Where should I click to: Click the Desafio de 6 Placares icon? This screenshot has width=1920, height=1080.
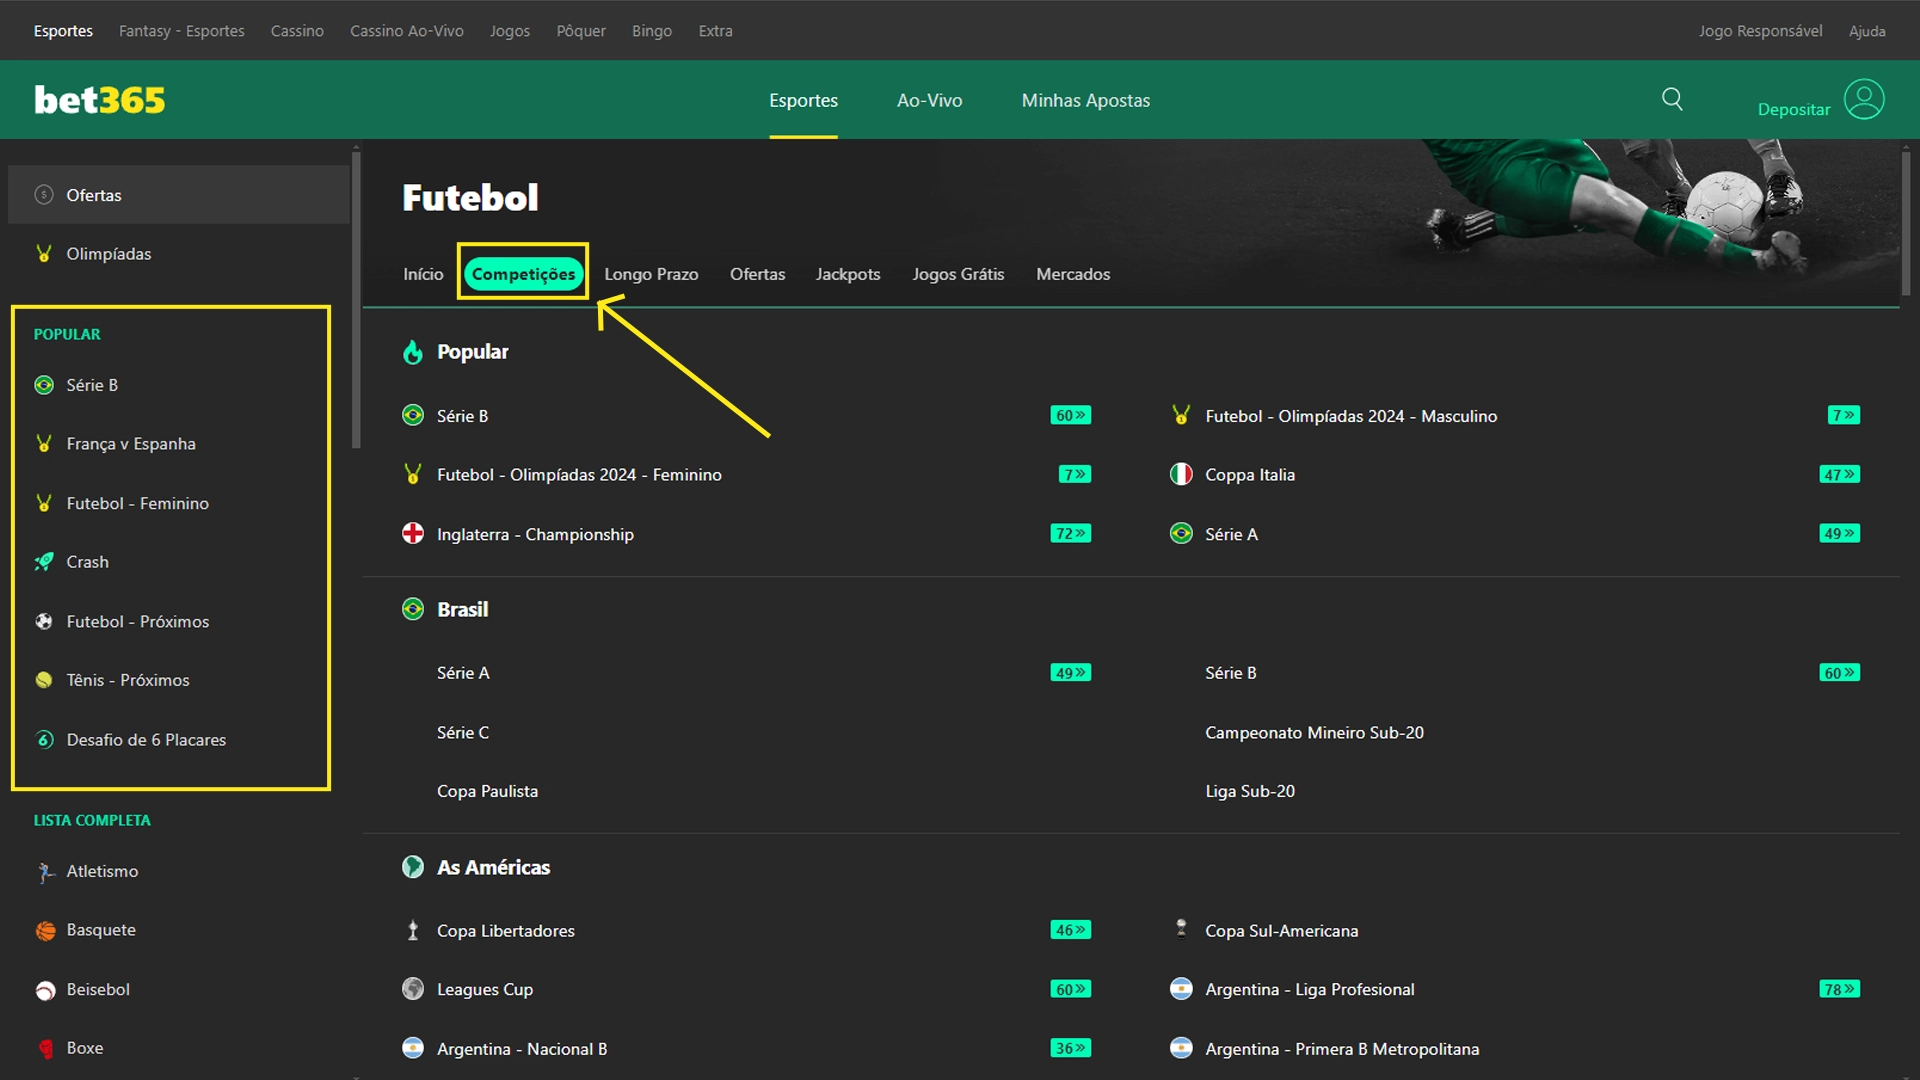[44, 740]
